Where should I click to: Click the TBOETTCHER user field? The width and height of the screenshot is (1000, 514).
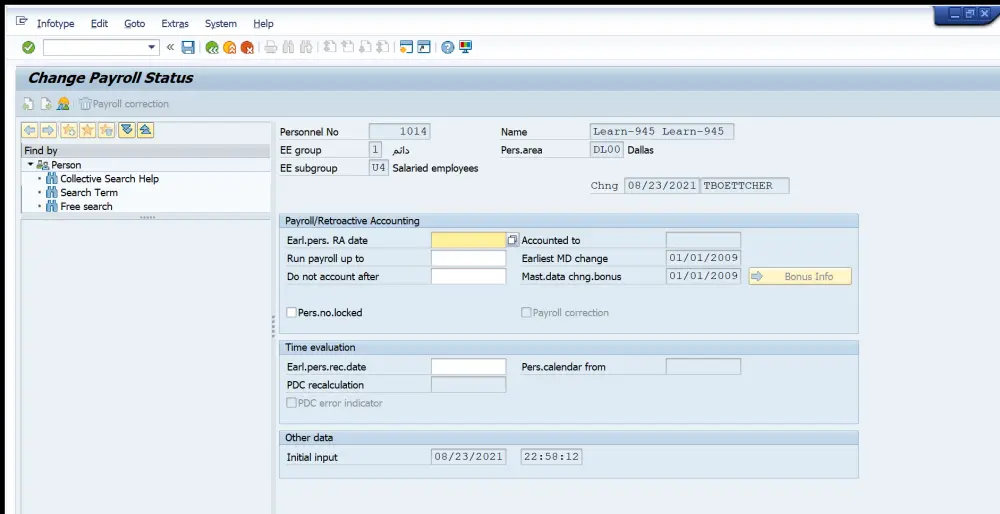click(744, 186)
